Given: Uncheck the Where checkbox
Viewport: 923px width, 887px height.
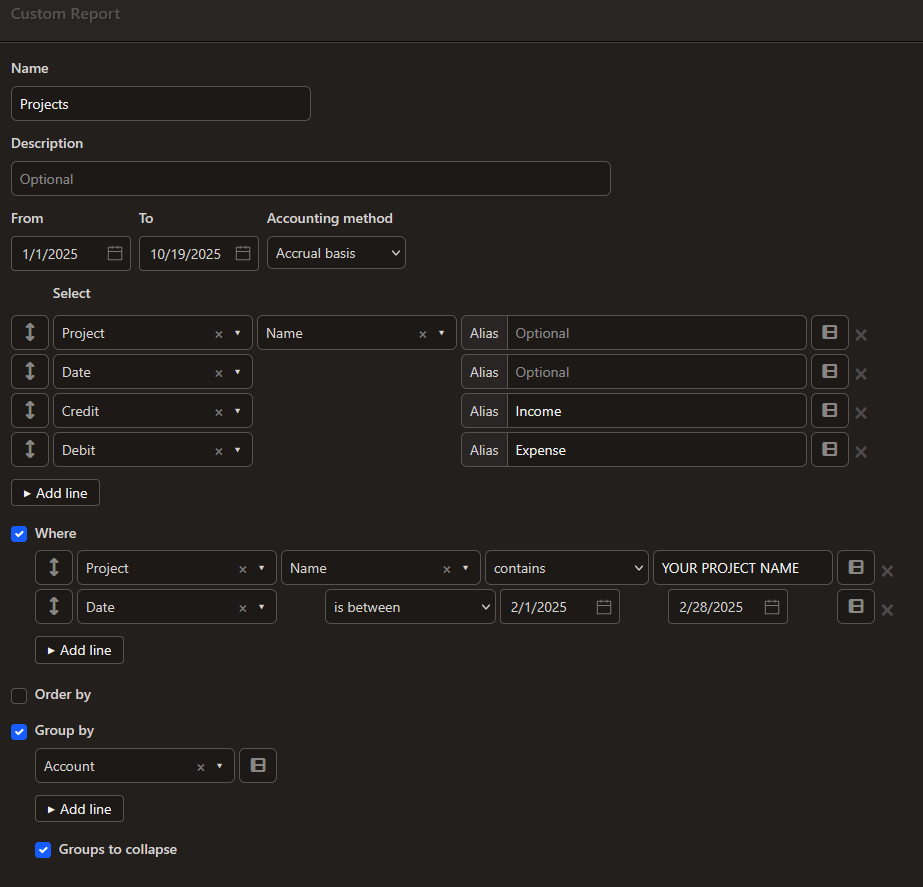Looking at the screenshot, I should (19, 534).
